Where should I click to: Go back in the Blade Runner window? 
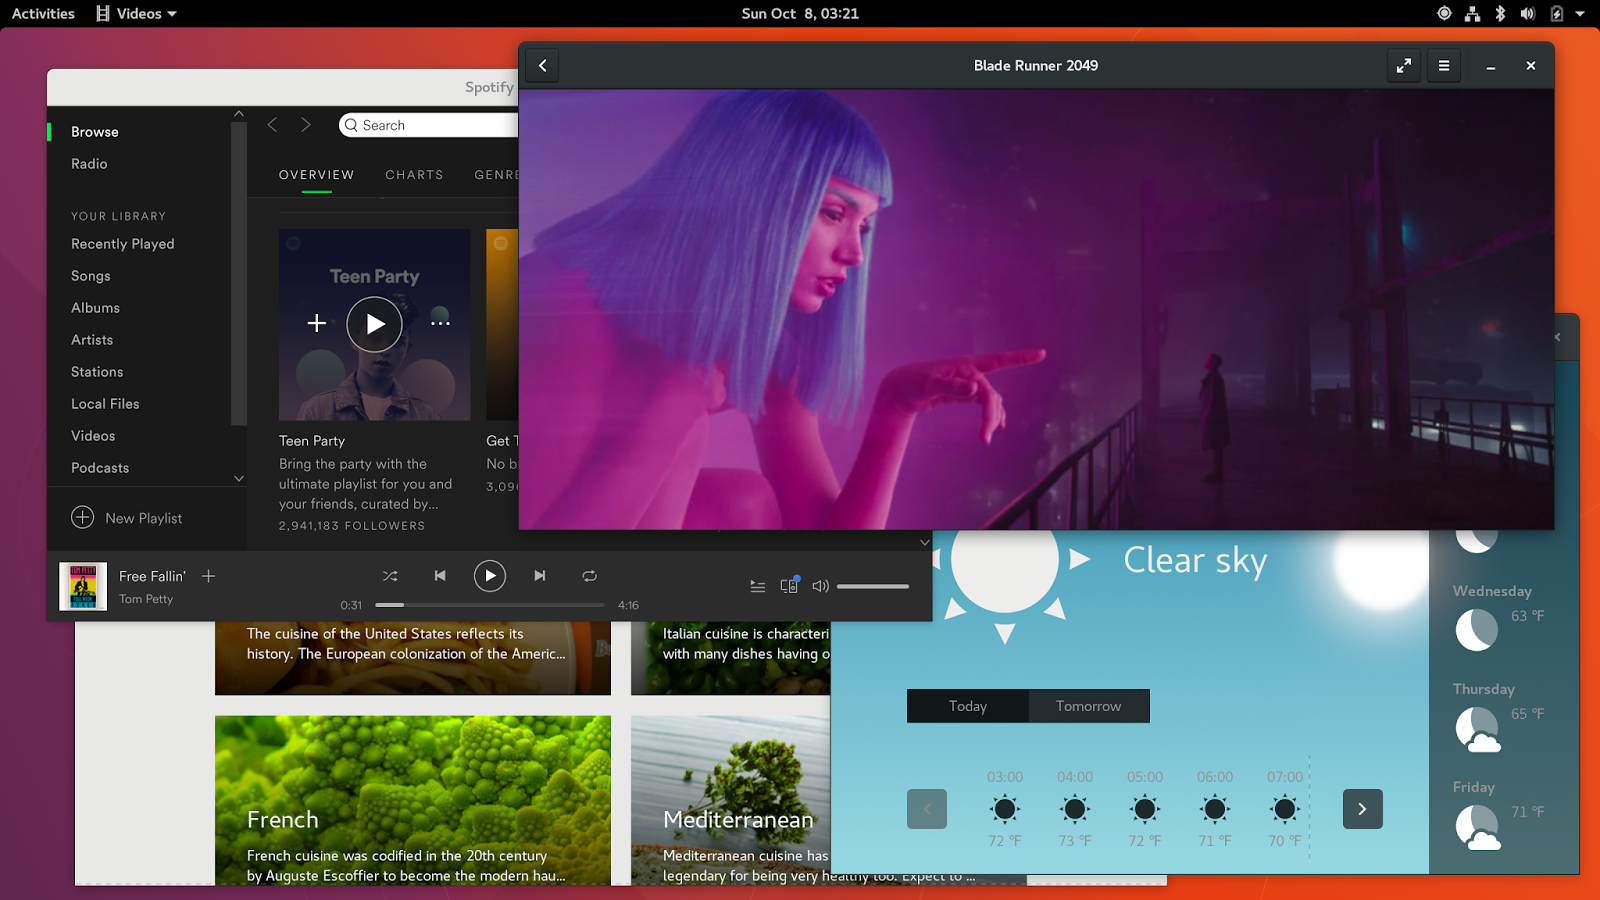click(541, 65)
